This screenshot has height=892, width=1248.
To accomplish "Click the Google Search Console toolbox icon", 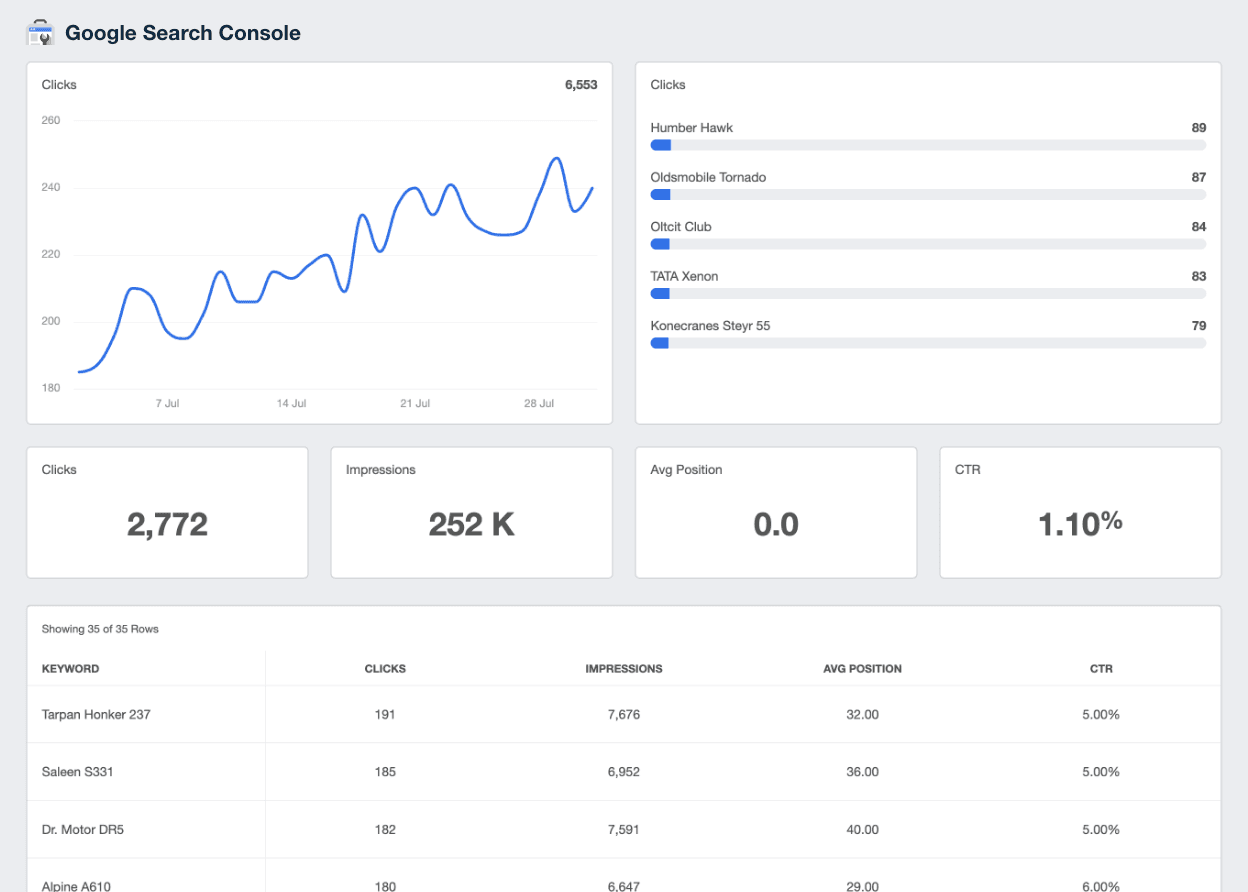I will point(39,31).
